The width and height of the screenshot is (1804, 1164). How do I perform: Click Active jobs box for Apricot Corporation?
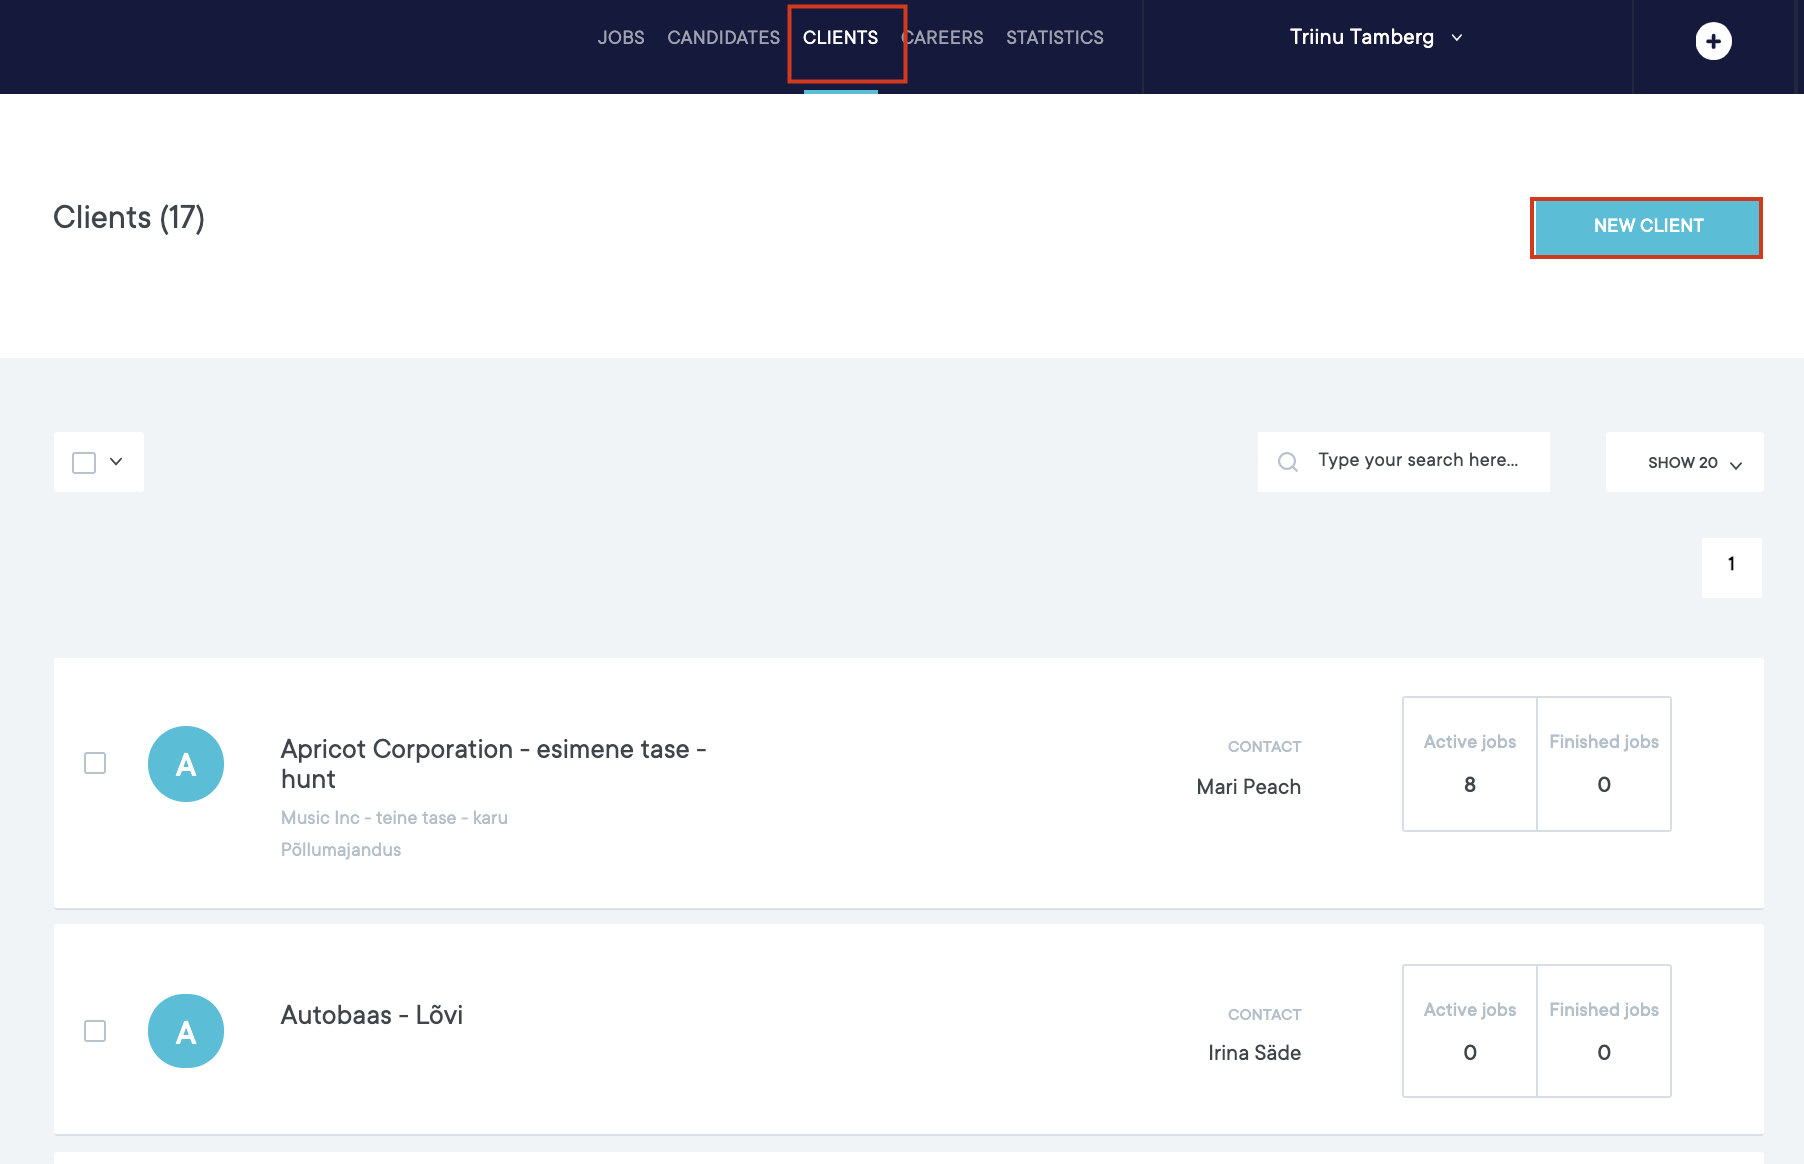(1469, 764)
